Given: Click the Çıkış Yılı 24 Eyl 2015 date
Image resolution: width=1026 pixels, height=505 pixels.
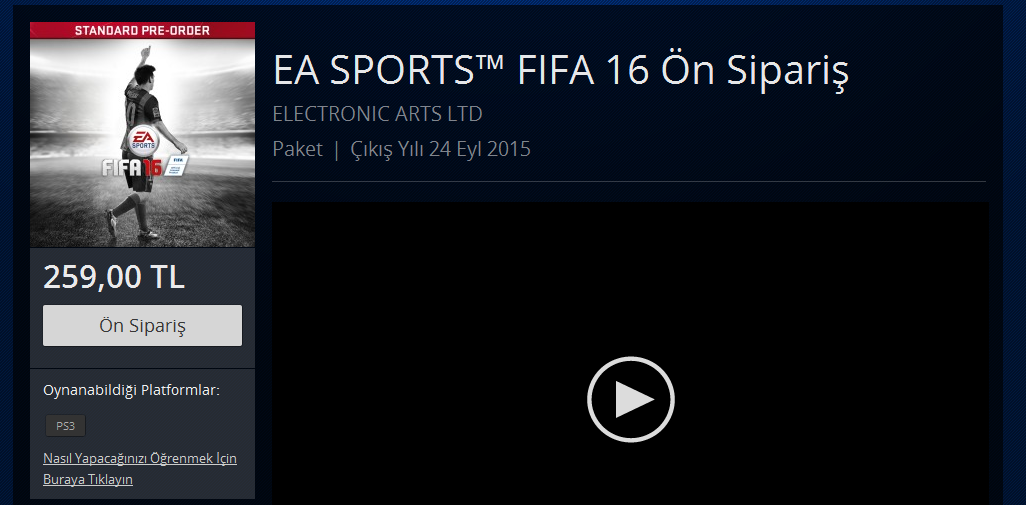Looking at the screenshot, I should (x=440, y=149).
